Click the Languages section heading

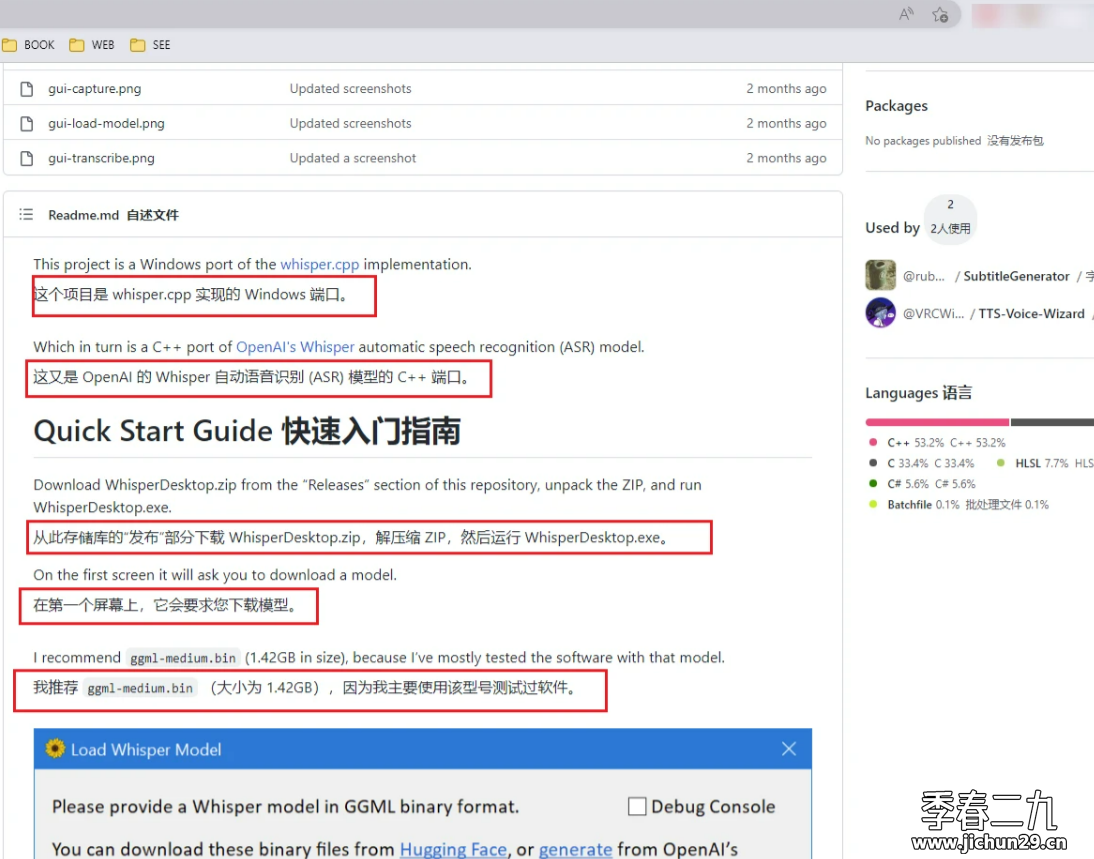click(918, 393)
